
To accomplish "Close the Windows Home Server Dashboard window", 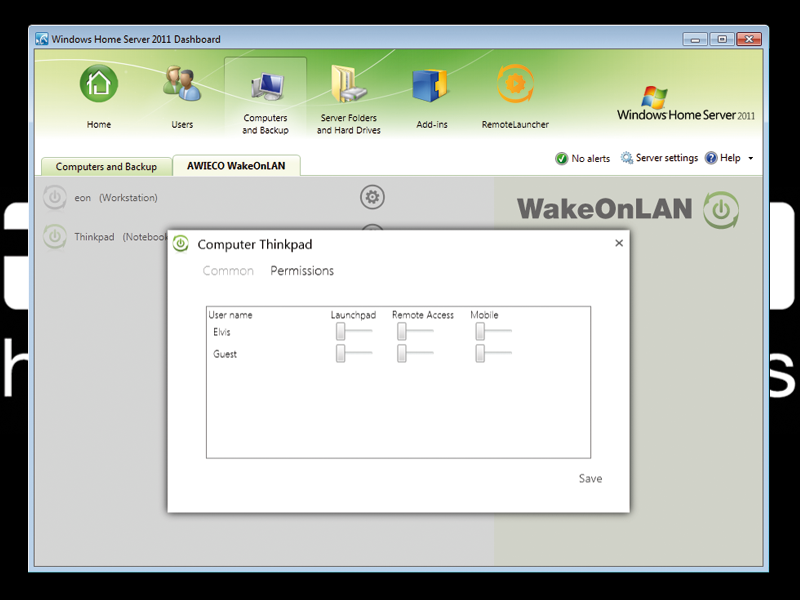I will [749, 39].
